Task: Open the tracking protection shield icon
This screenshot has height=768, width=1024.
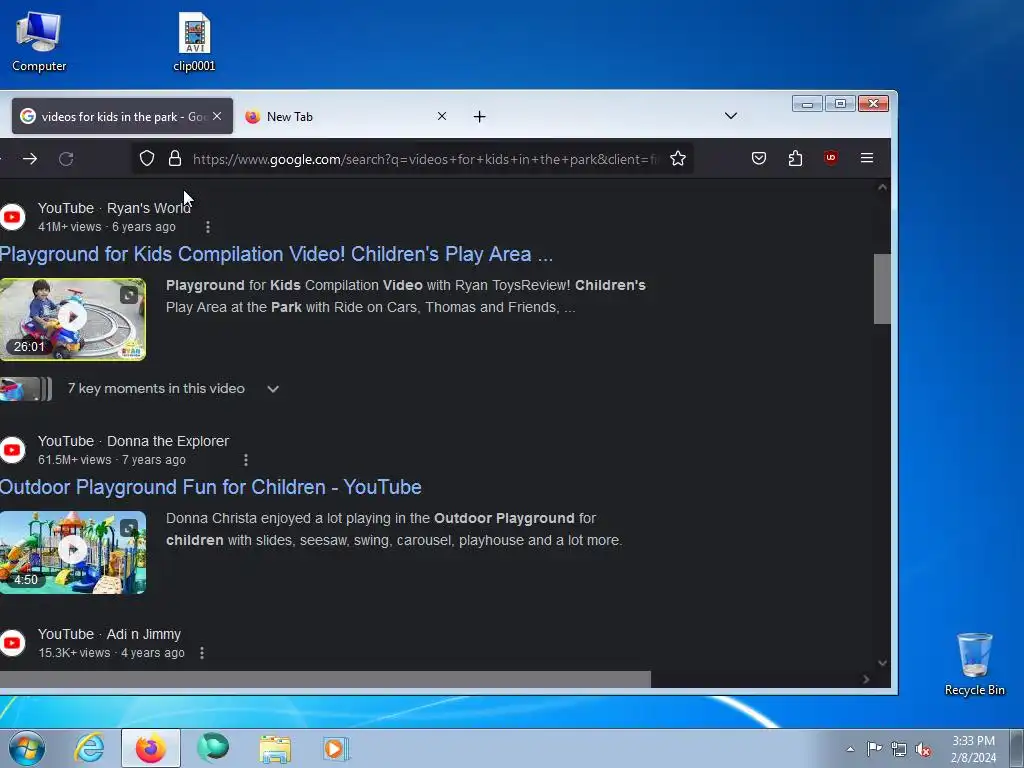Action: pyautogui.click(x=147, y=158)
